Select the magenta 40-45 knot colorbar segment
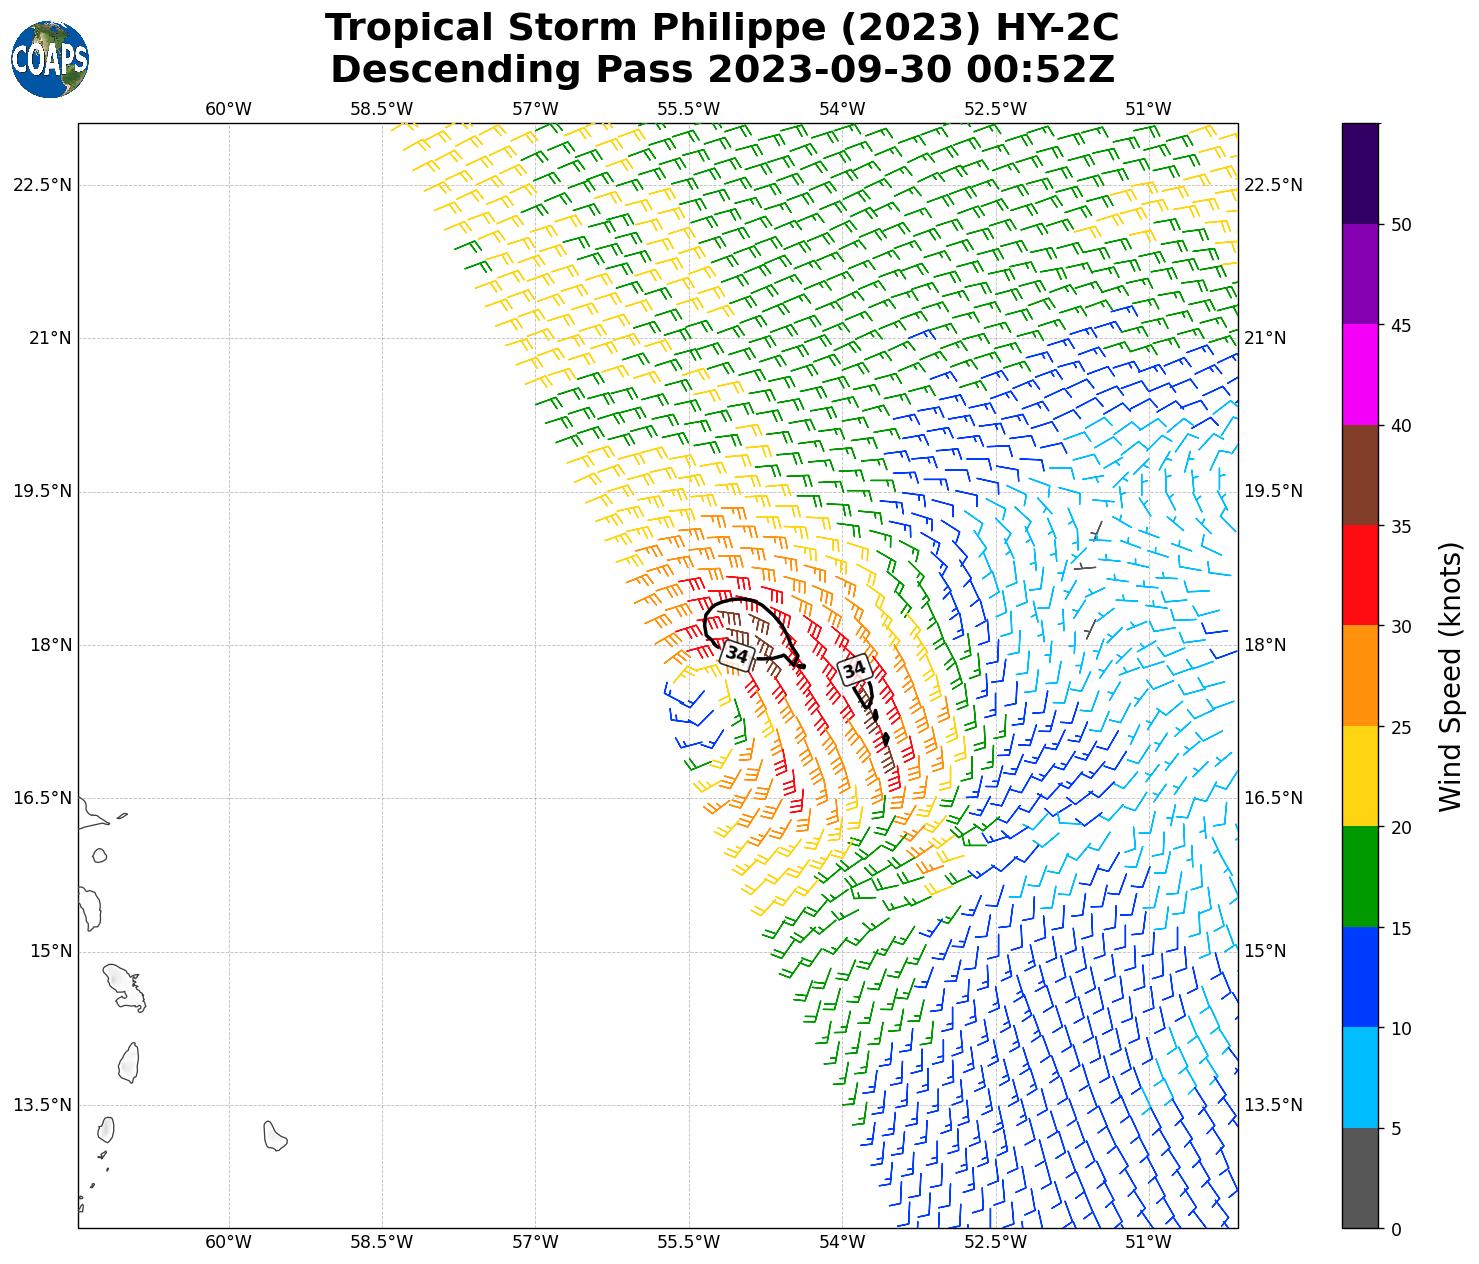This screenshot has height=1264, width=1479. coord(1360,374)
